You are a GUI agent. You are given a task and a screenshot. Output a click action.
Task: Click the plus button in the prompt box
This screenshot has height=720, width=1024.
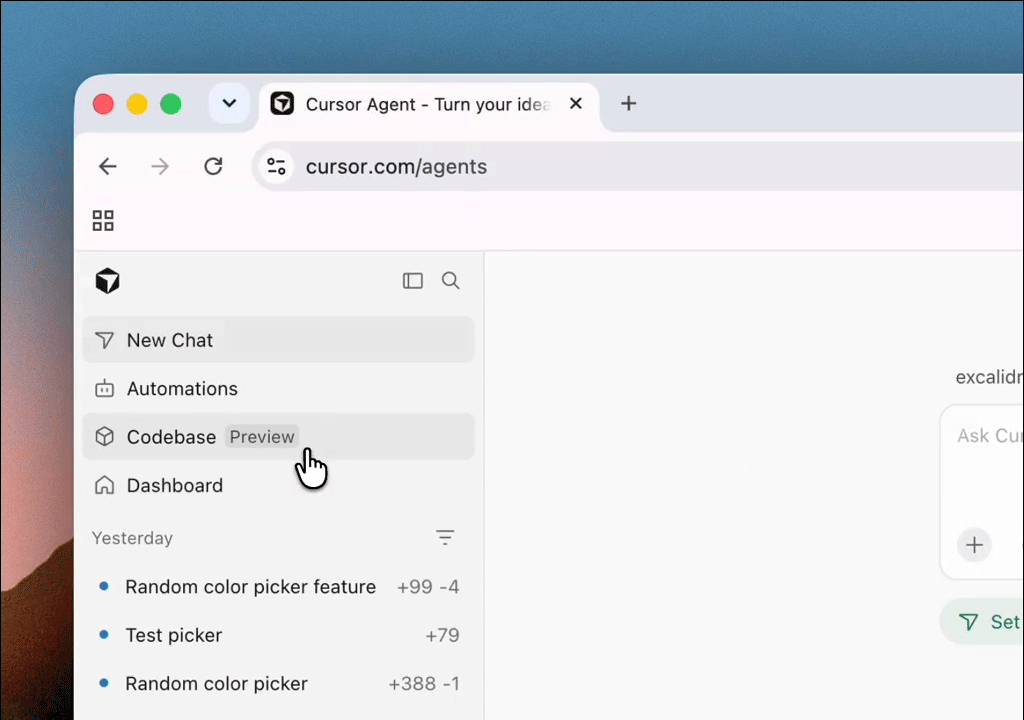pos(974,545)
